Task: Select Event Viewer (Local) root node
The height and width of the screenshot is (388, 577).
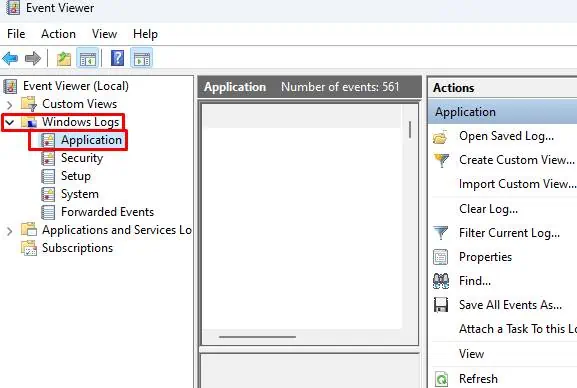Action: (x=76, y=86)
